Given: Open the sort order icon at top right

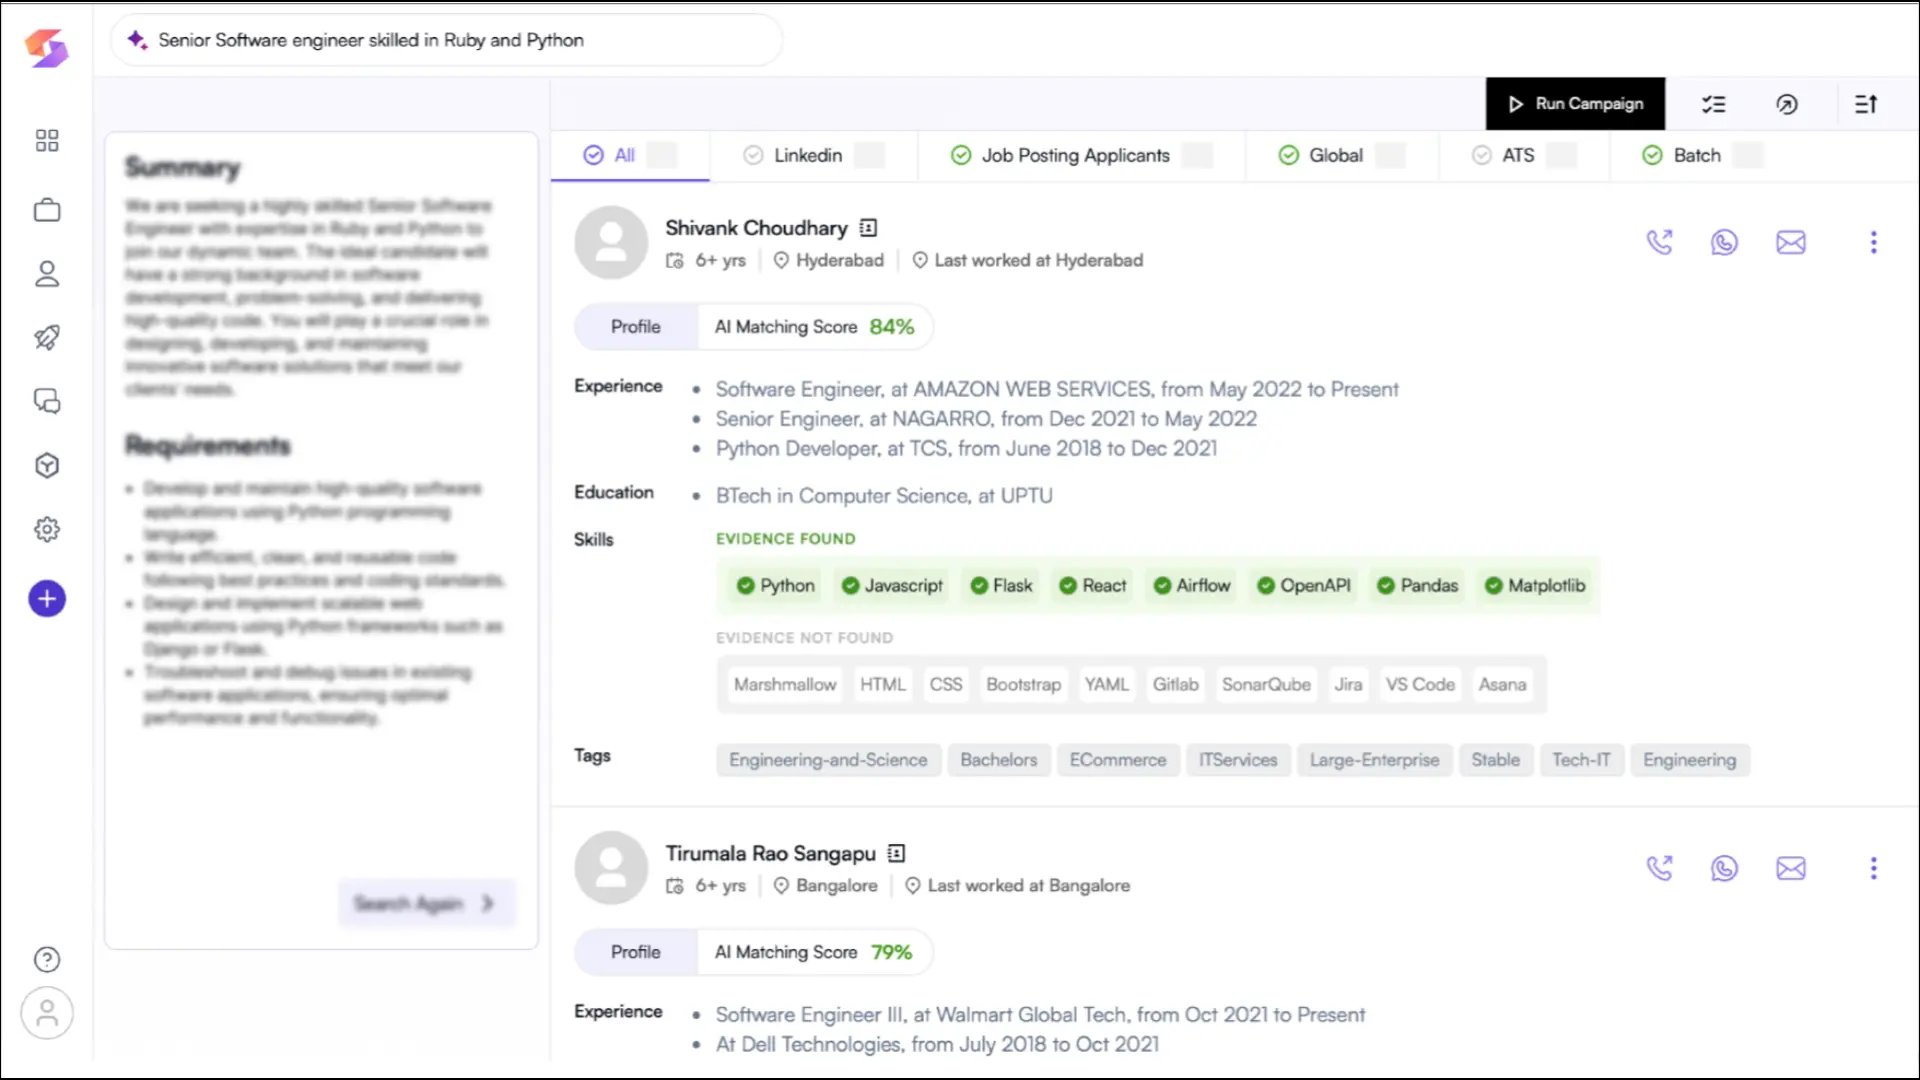Looking at the screenshot, I should [x=1866, y=104].
